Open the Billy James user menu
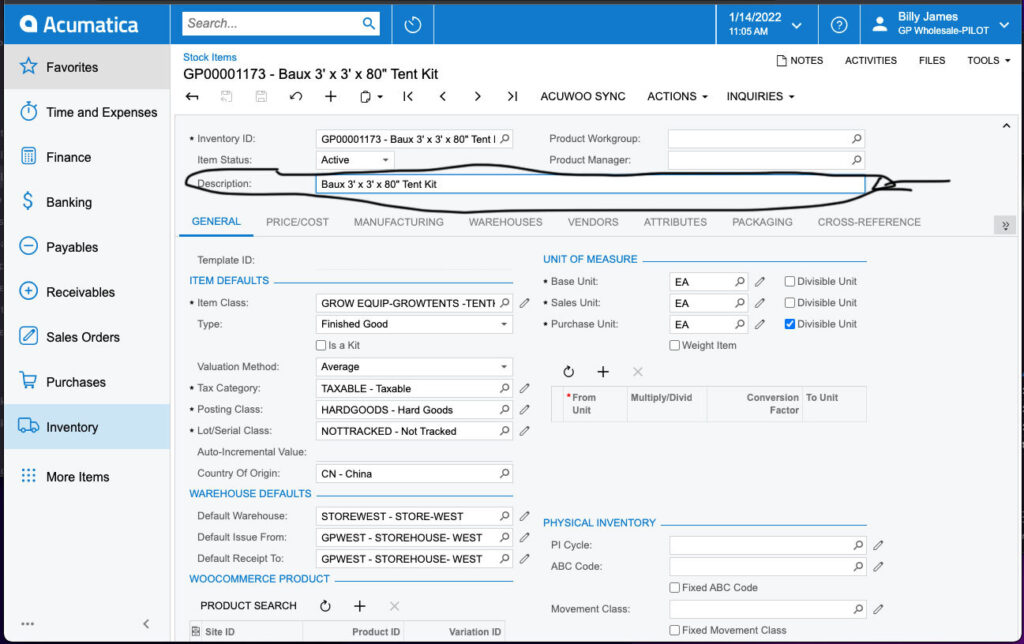1024x644 pixels. 942,24
